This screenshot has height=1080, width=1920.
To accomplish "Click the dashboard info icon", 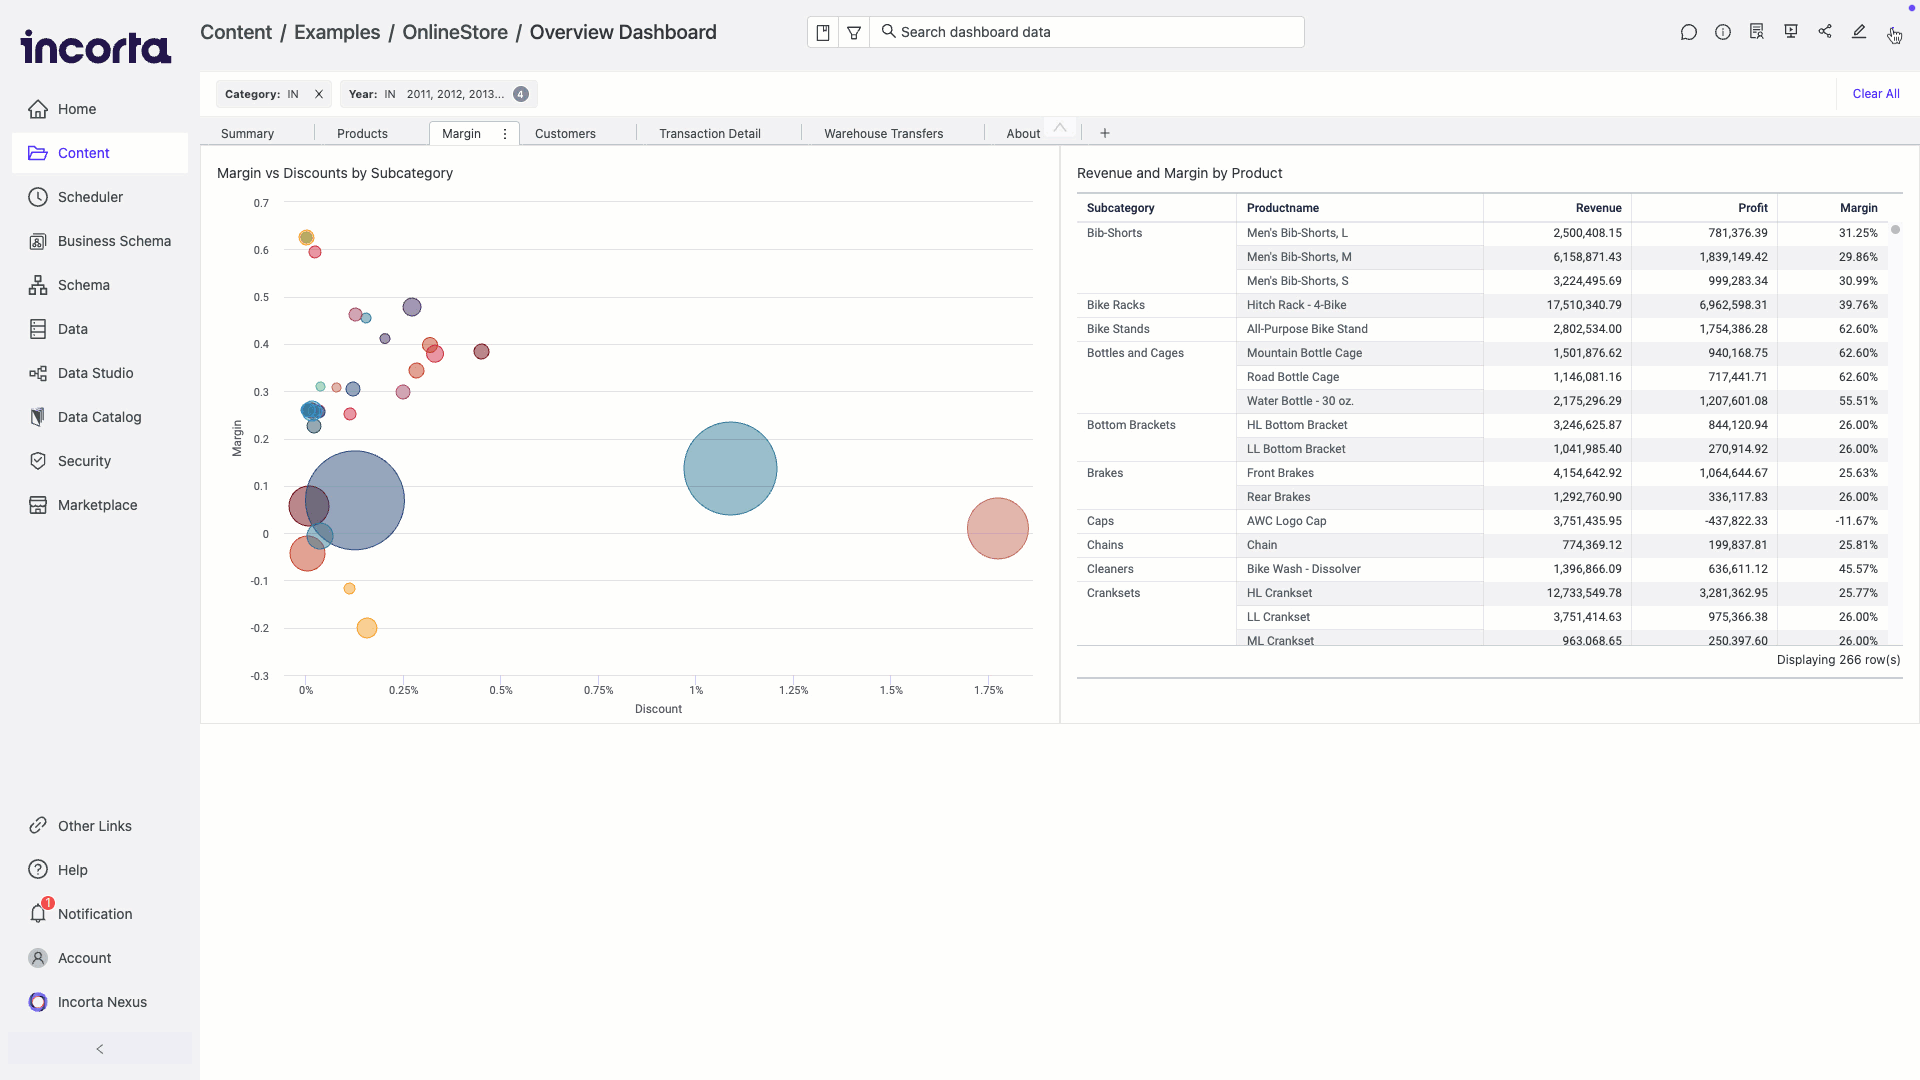I will pos(1722,32).
